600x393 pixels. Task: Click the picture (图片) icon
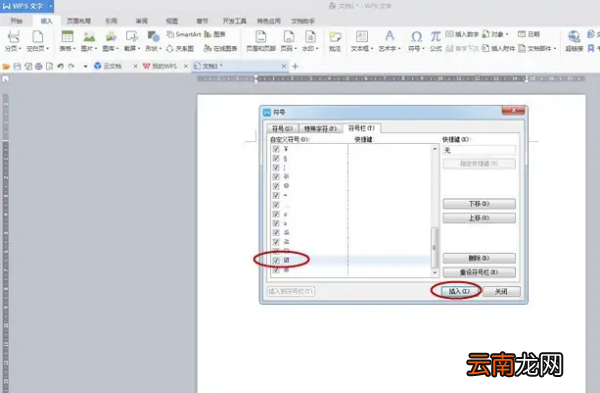click(x=89, y=37)
